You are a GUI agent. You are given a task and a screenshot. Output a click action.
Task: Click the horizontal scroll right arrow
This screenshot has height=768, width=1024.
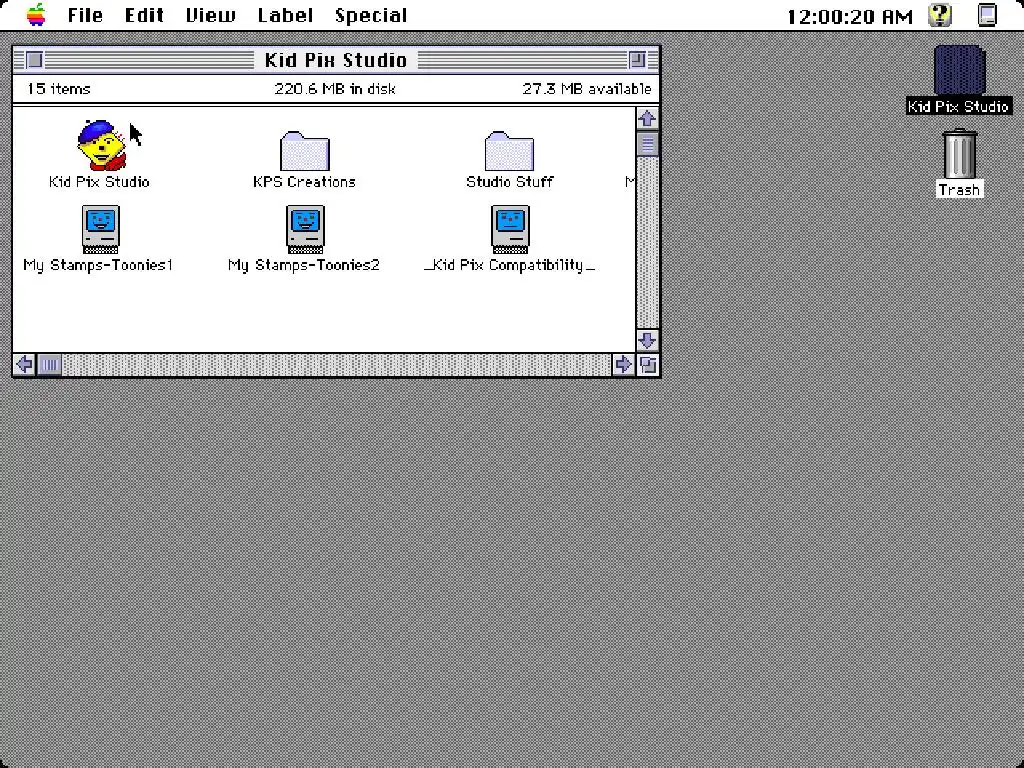[x=623, y=364]
